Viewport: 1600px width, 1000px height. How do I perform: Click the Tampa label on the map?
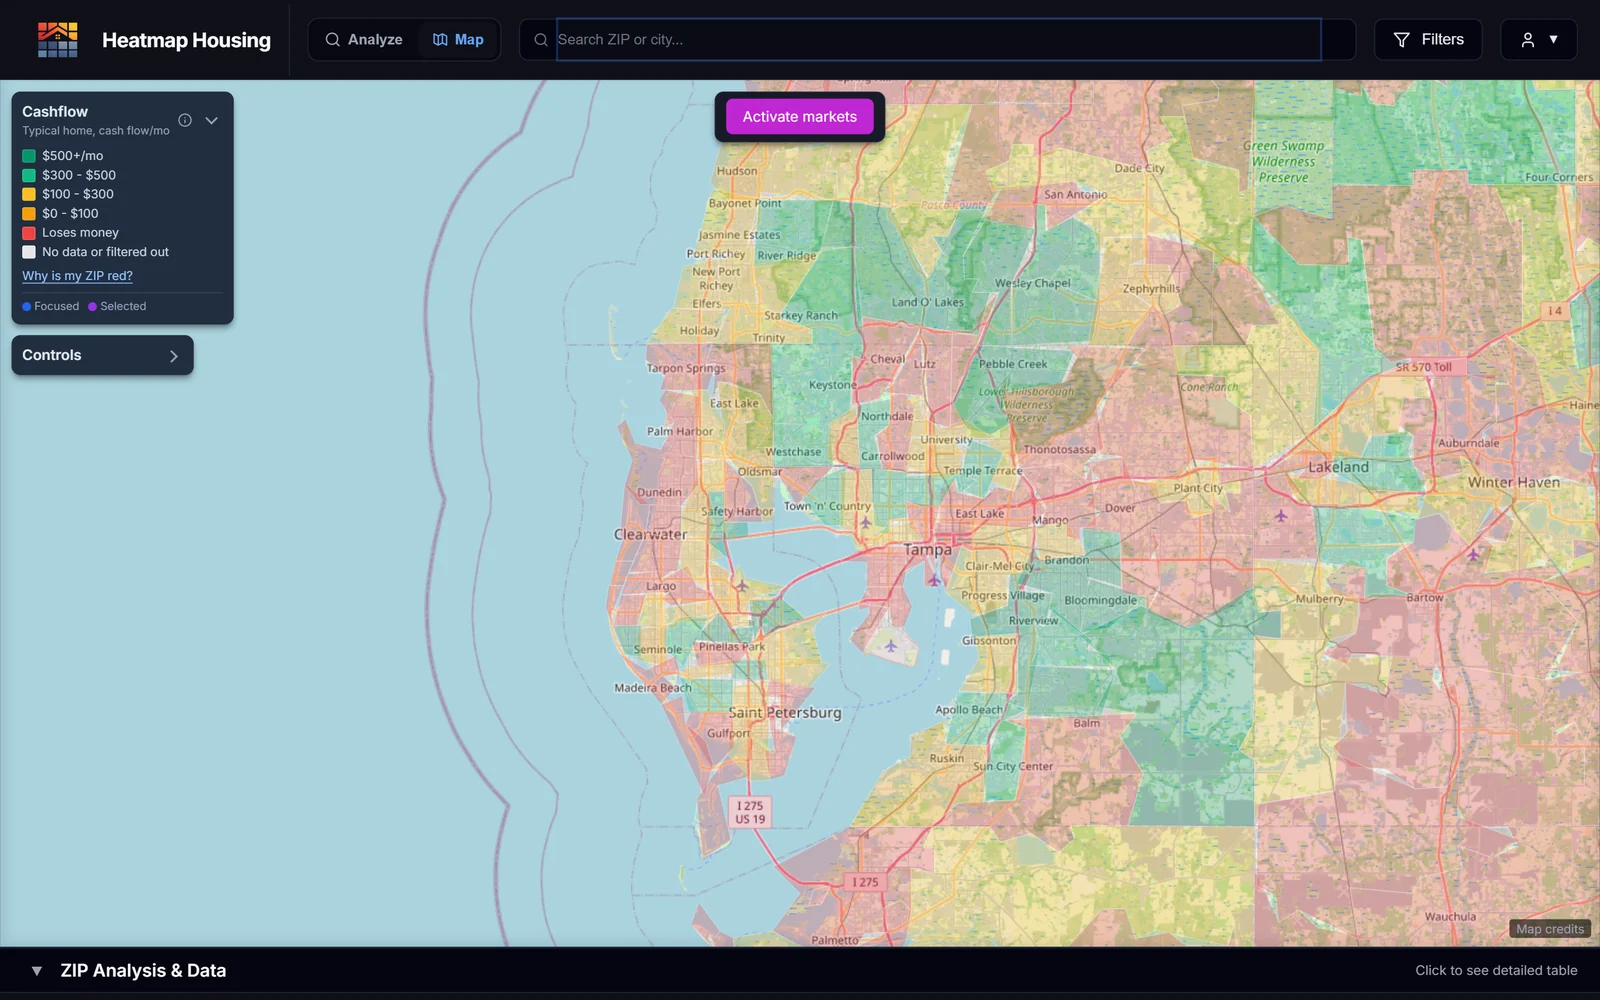pos(928,550)
